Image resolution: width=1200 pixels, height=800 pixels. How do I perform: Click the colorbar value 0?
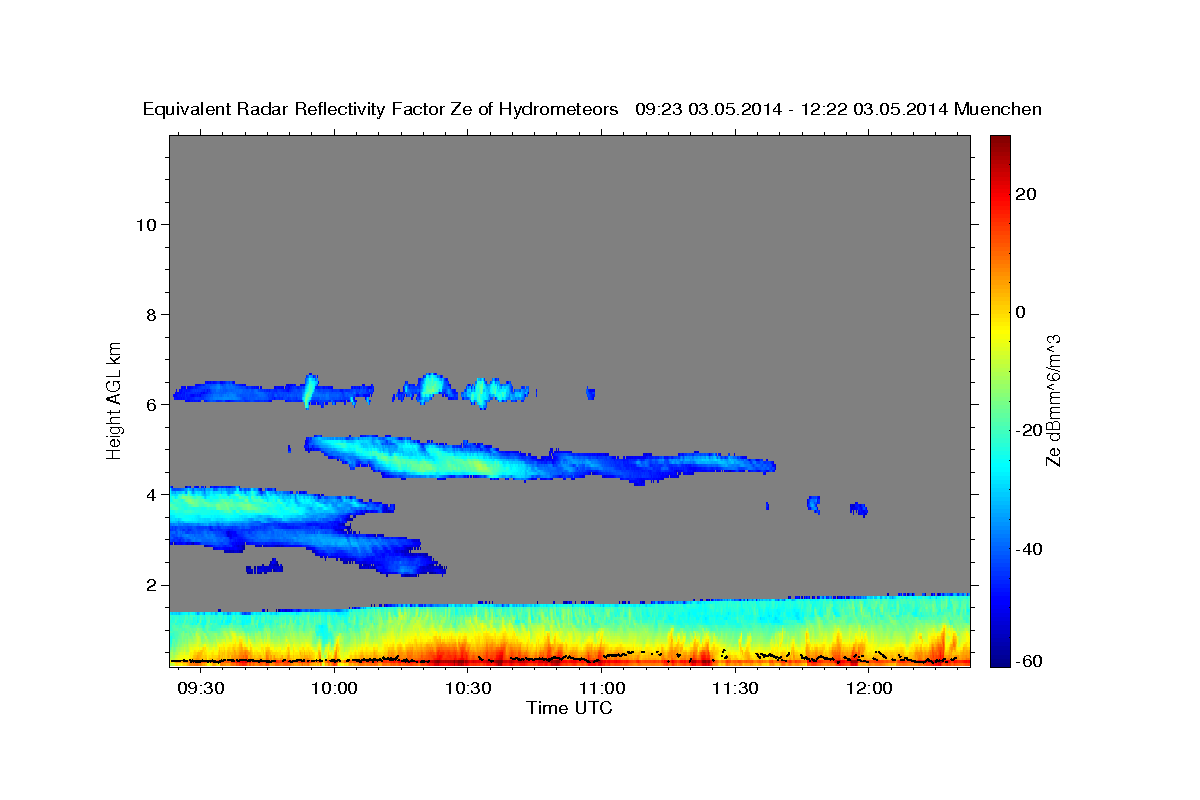[x=1020, y=312]
